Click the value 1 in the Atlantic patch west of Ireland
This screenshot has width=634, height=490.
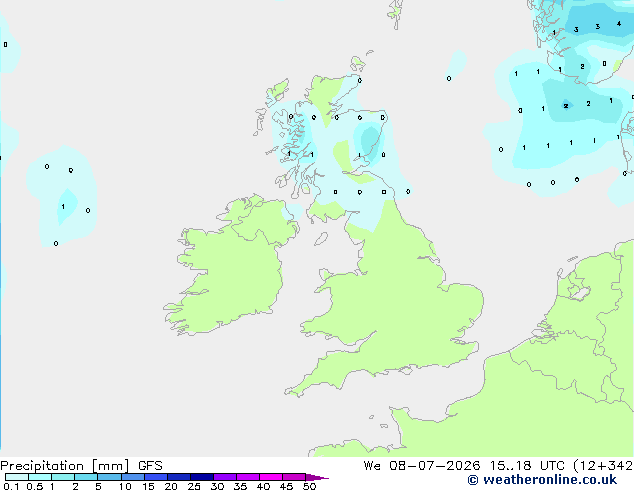point(63,207)
